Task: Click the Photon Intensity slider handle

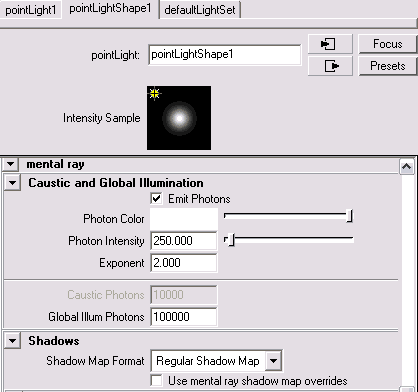Action: pyautogui.click(x=231, y=240)
